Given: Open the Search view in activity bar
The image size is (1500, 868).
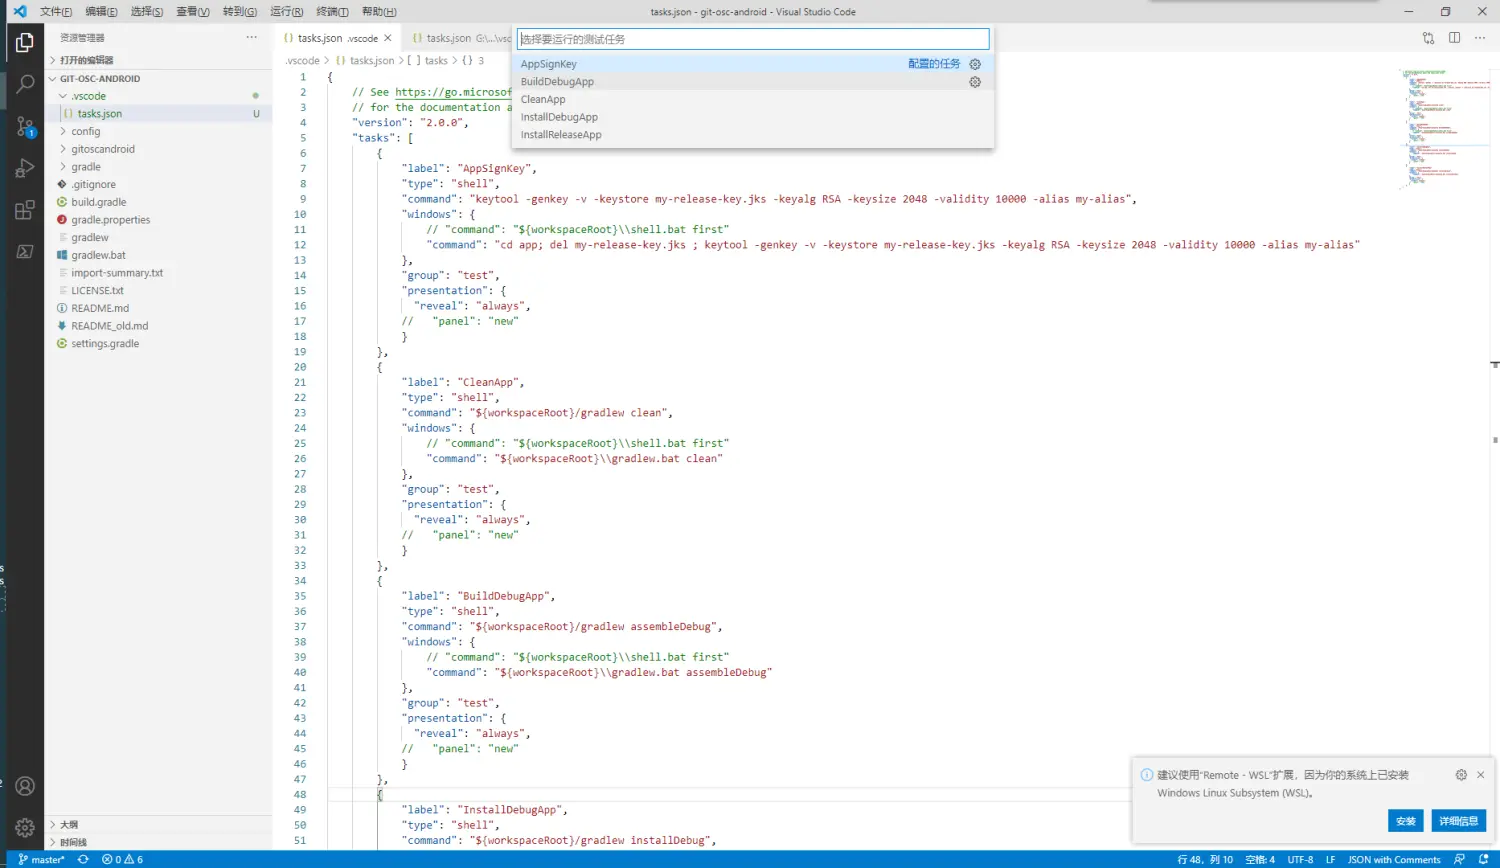Looking at the screenshot, I should (25, 85).
